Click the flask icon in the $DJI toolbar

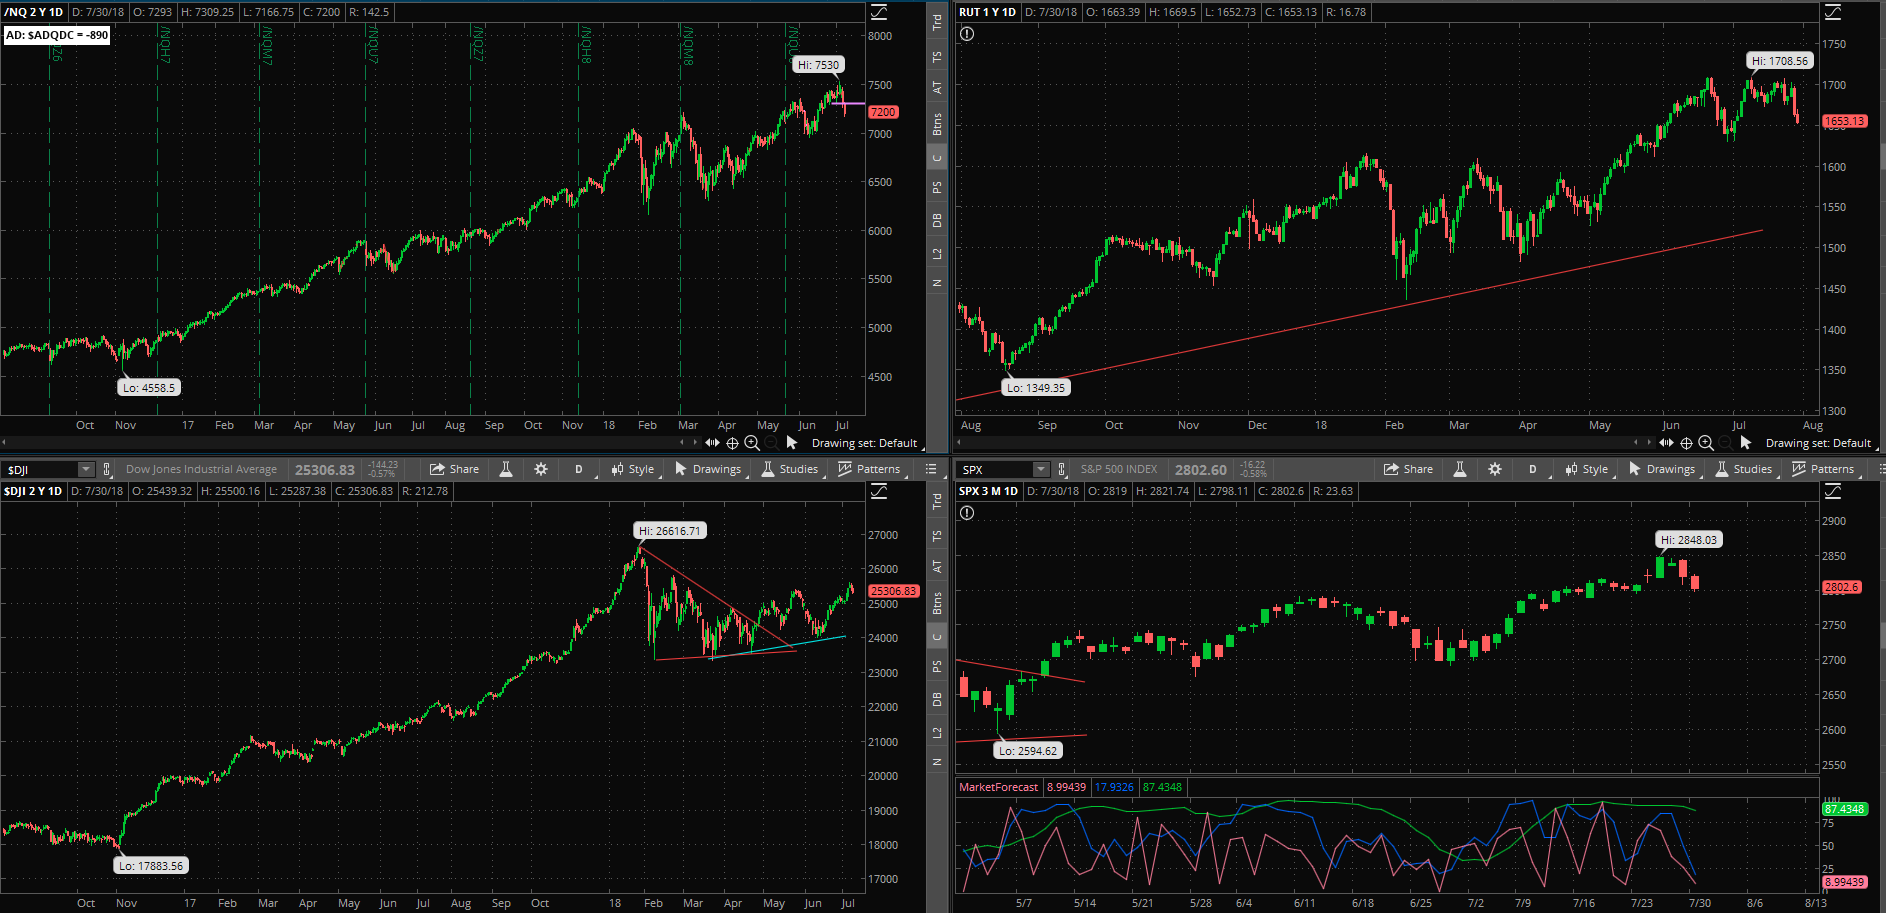[506, 469]
